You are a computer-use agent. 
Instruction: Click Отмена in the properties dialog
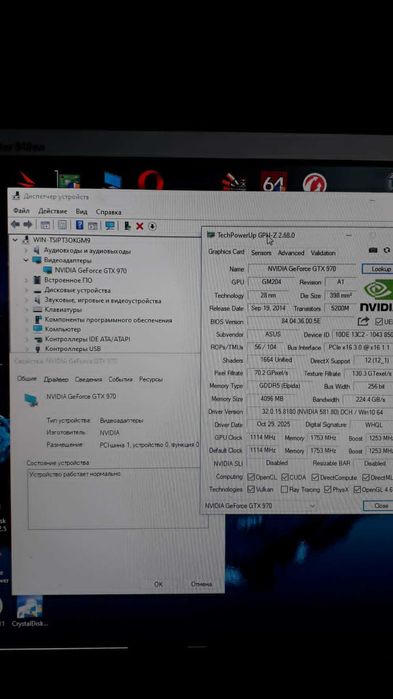click(x=201, y=584)
